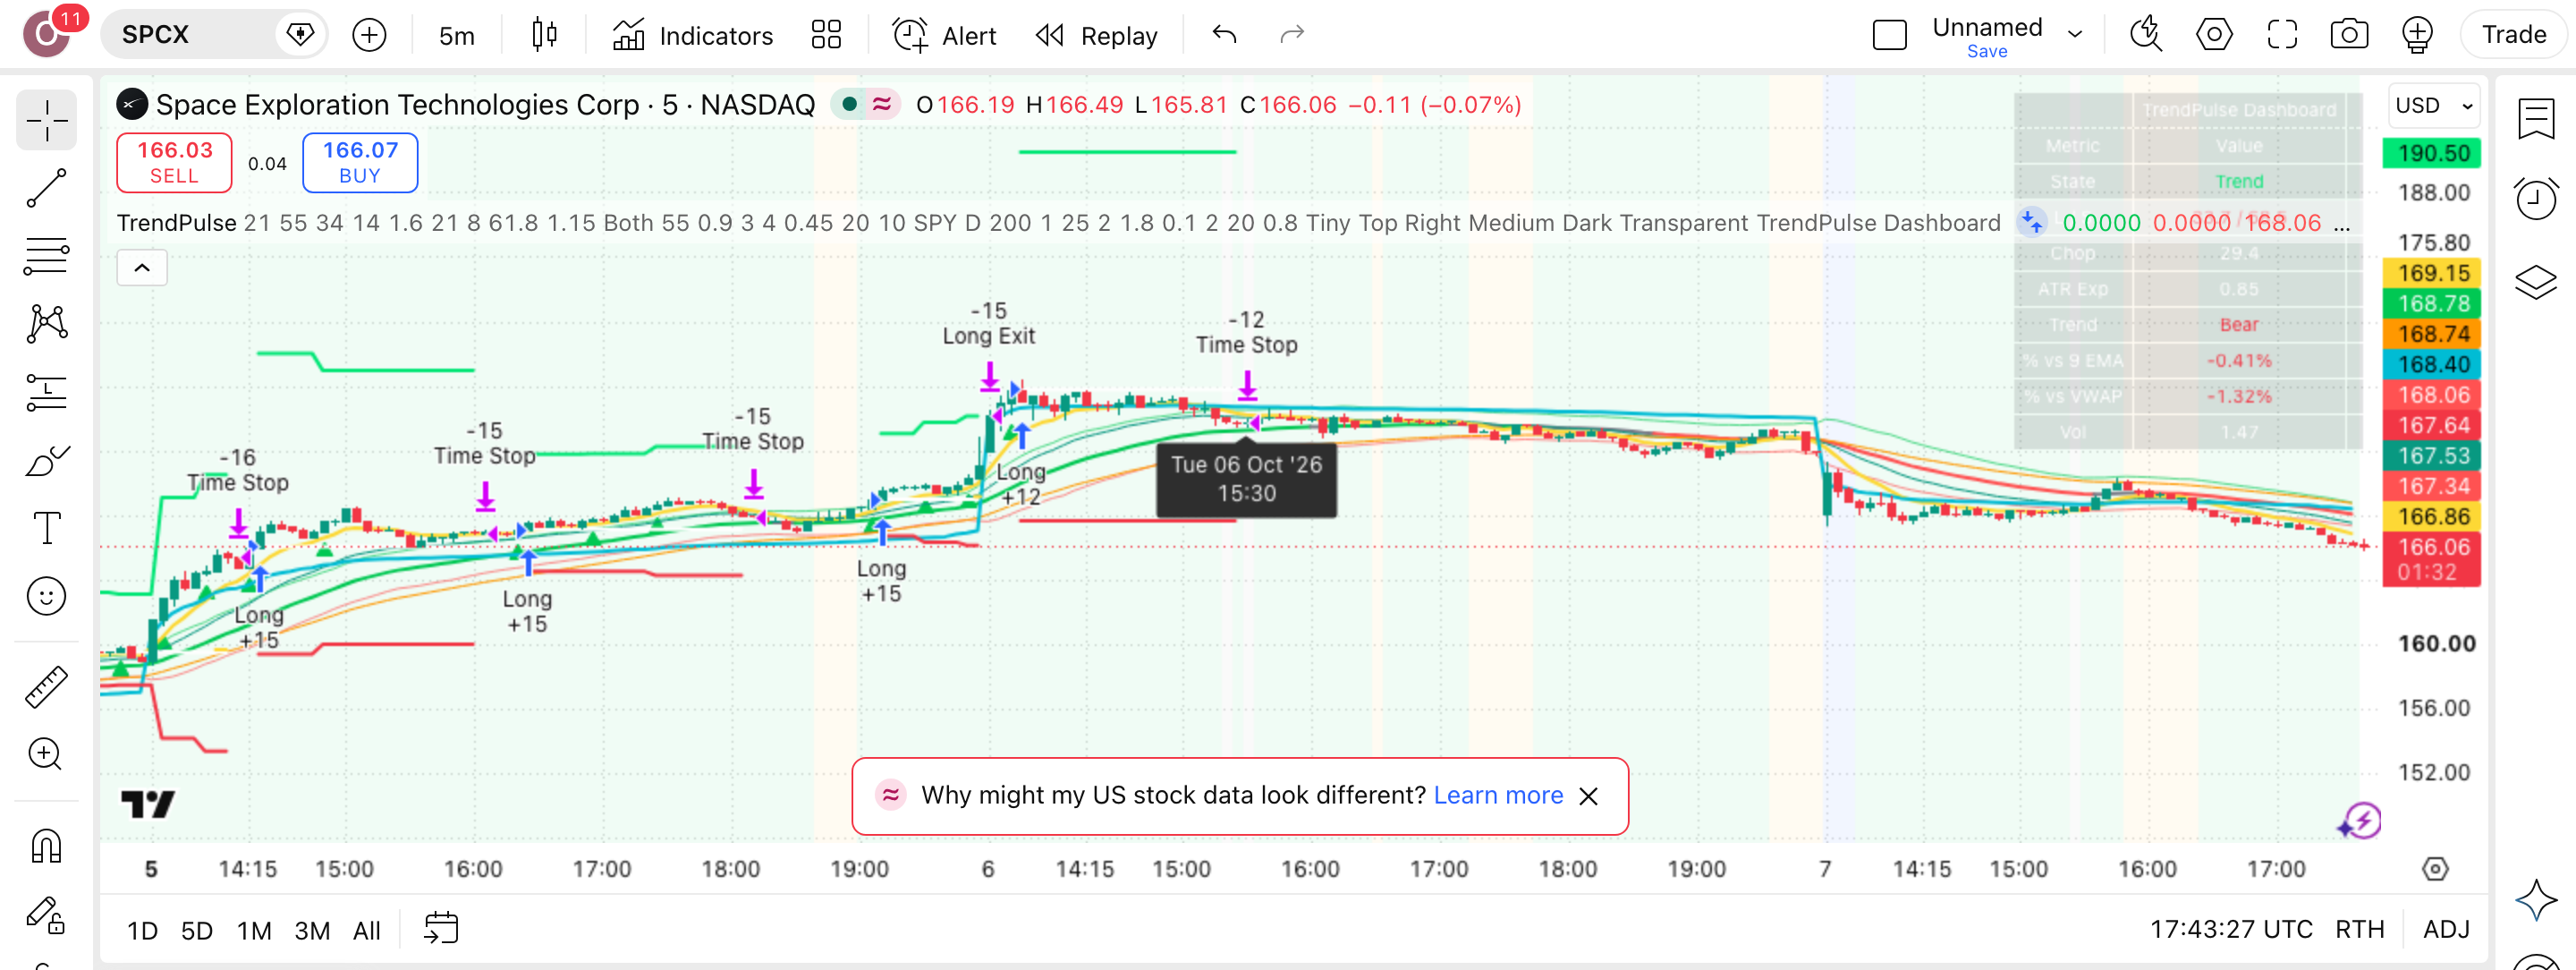2576x970 pixels.
Task: Collapse the indicator legend chevron
Action: pyautogui.click(x=142, y=267)
